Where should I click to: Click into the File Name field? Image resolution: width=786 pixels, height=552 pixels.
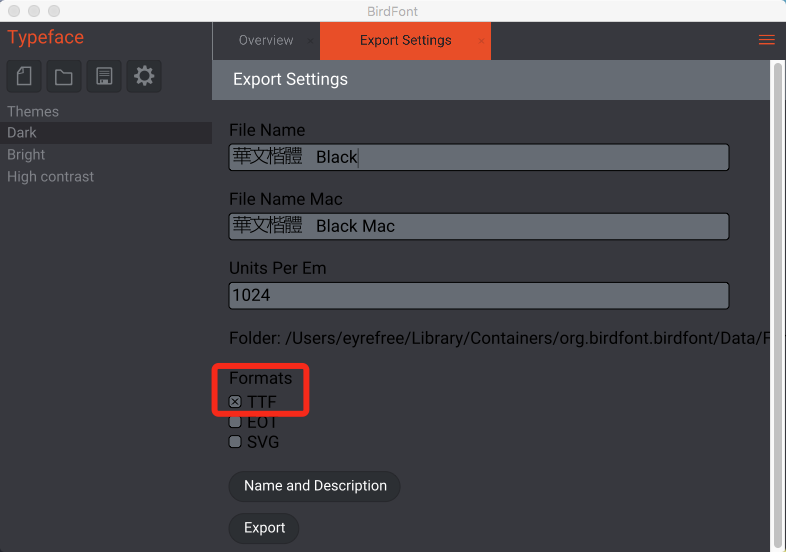coord(478,157)
